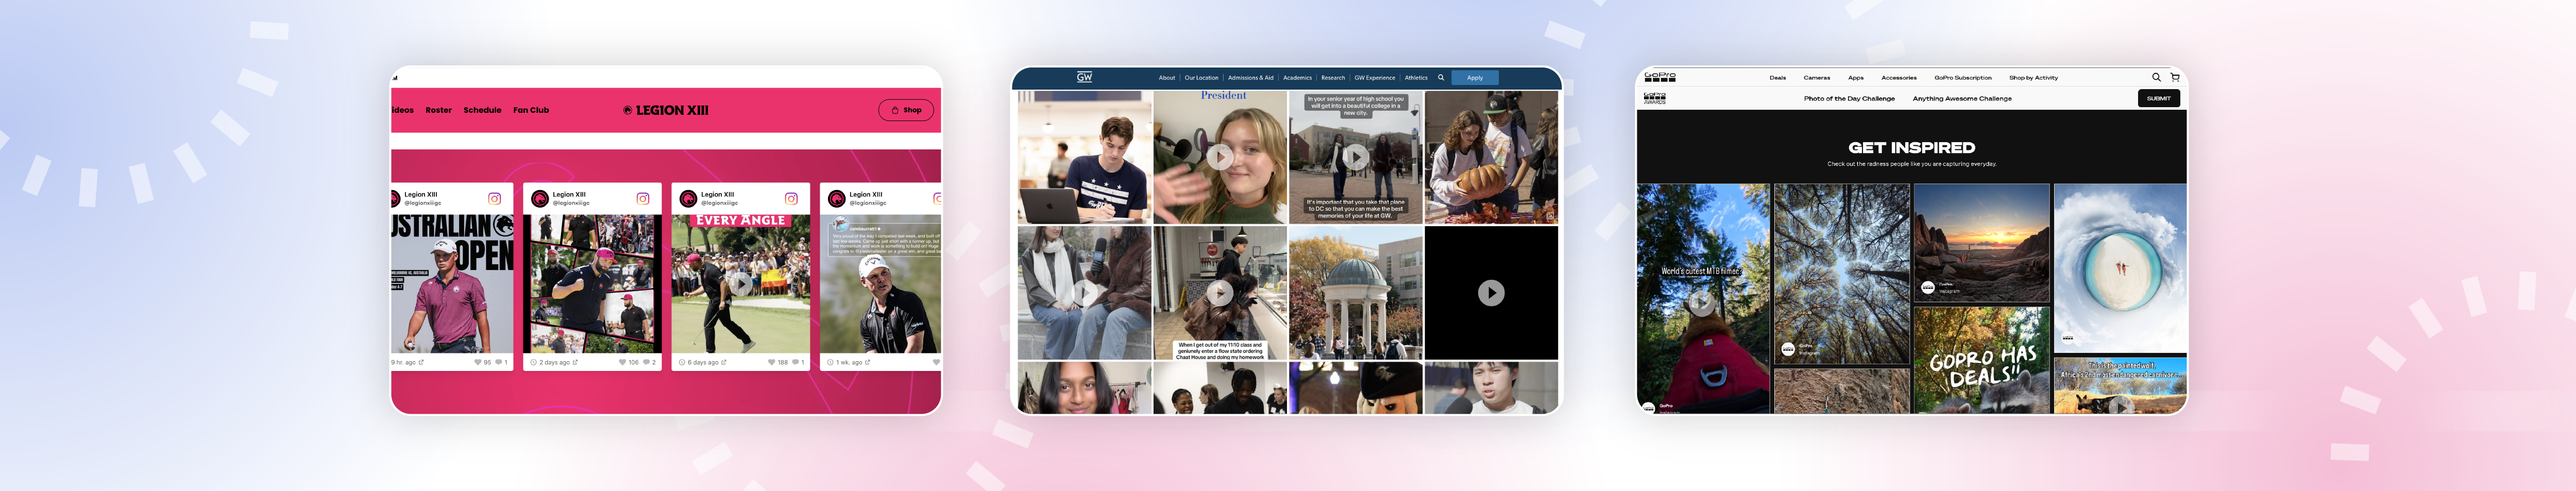The image size is (2576, 491).
Task: Click the Legion XIII logo in the header
Action: (x=666, y=110)
